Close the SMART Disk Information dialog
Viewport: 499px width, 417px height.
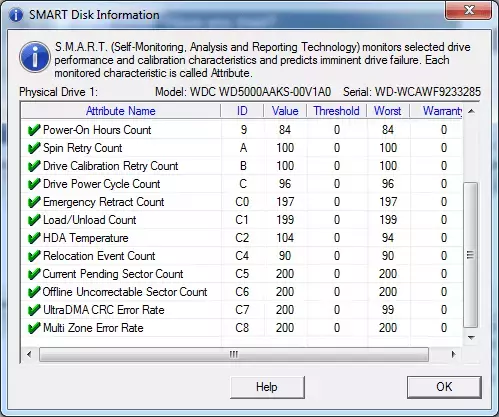[x=468, y=10]
